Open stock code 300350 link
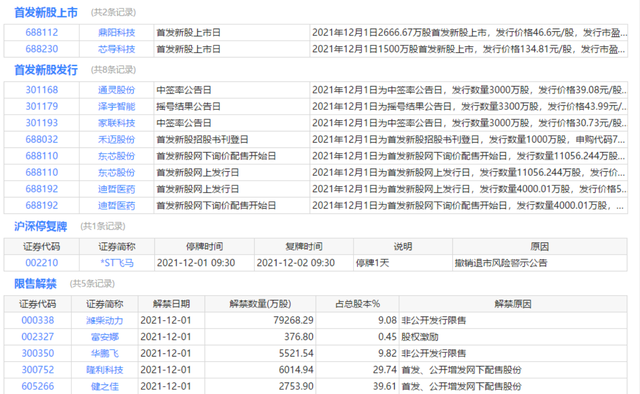 (x=38, y=353)
